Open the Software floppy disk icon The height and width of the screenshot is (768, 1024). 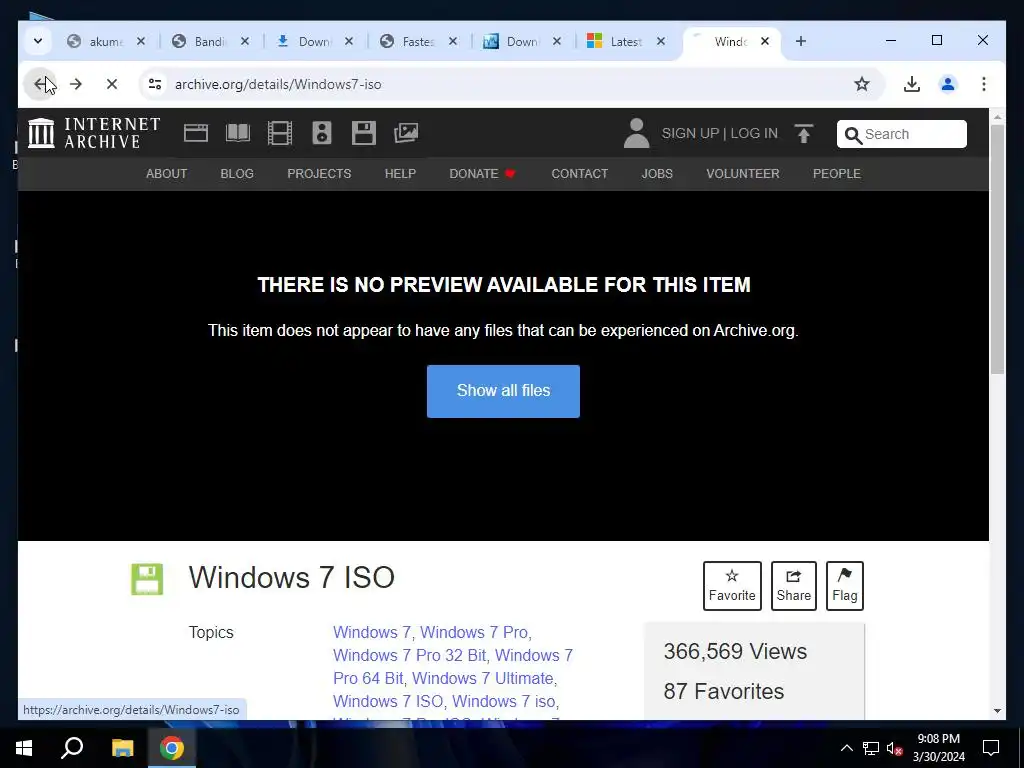(364, 133)
